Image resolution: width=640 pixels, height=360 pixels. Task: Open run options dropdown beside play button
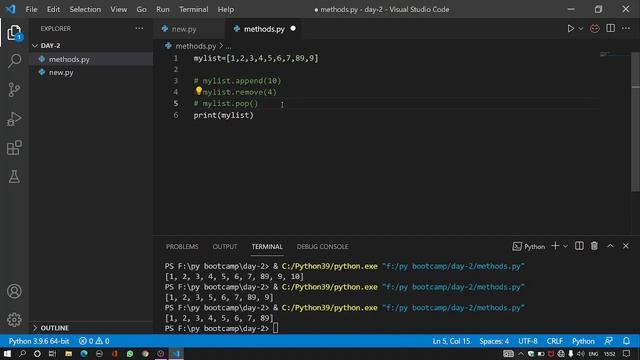coord(581,29)
